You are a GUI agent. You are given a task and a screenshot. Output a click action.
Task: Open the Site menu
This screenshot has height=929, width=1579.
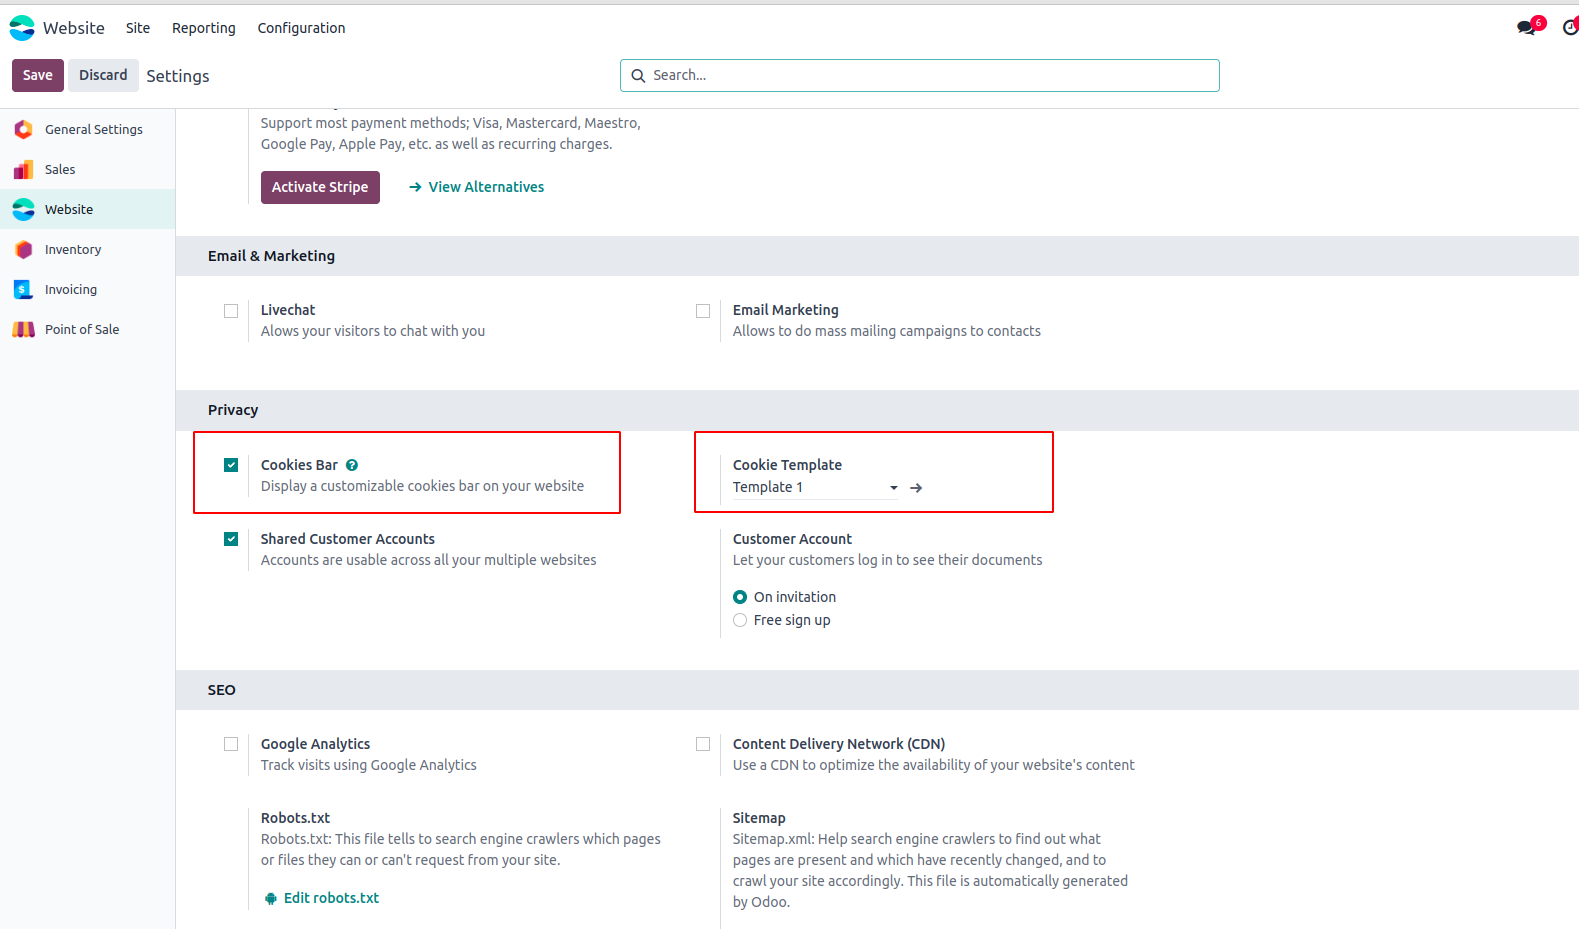138,28
